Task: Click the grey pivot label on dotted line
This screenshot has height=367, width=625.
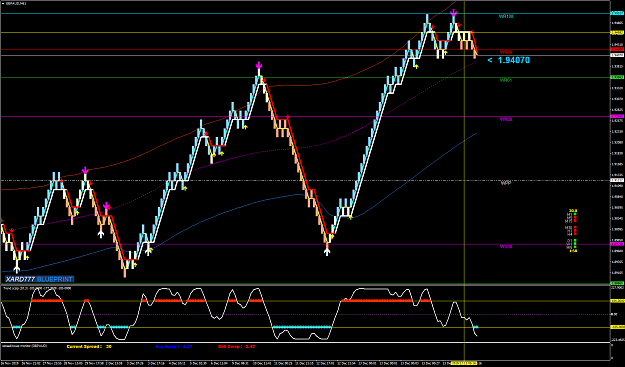Action: pos(506,183)
